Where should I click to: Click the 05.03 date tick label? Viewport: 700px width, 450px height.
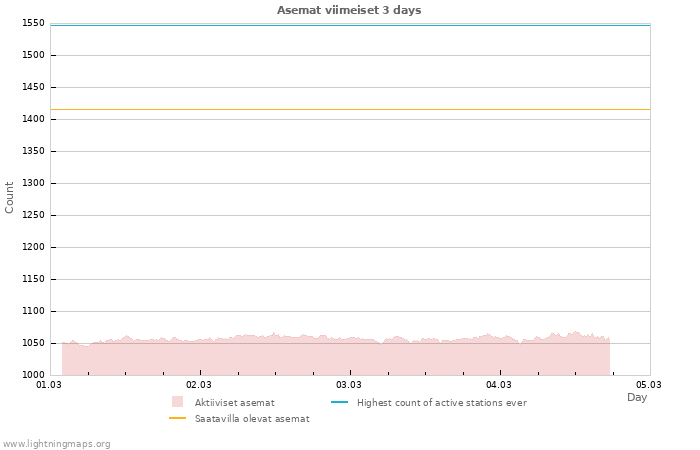click(x=649, y=384)
